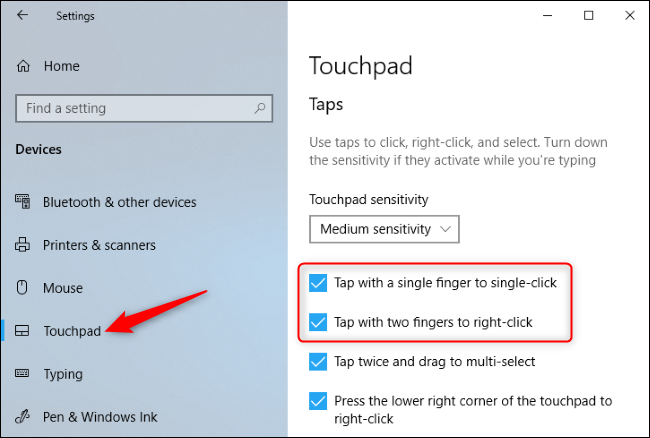Open the Touchpad sensitivity dropdown

pyautogui.click(x=384, y=229)
